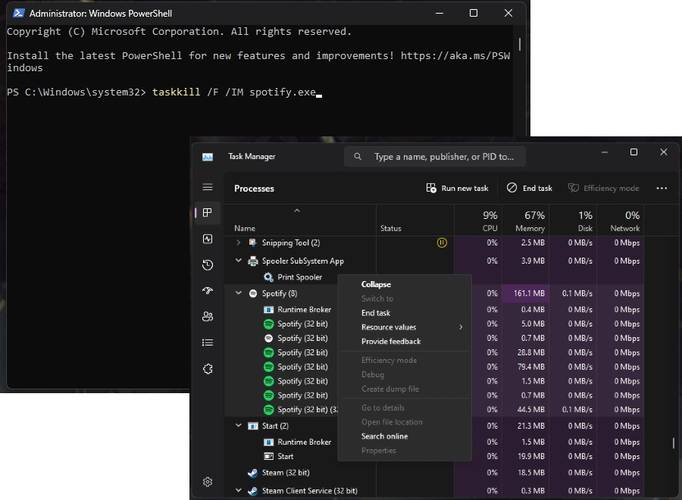682x500 pixels.
Task: Click the 161.1 MB memory cell for Spotify
Action: click(526, 293)
